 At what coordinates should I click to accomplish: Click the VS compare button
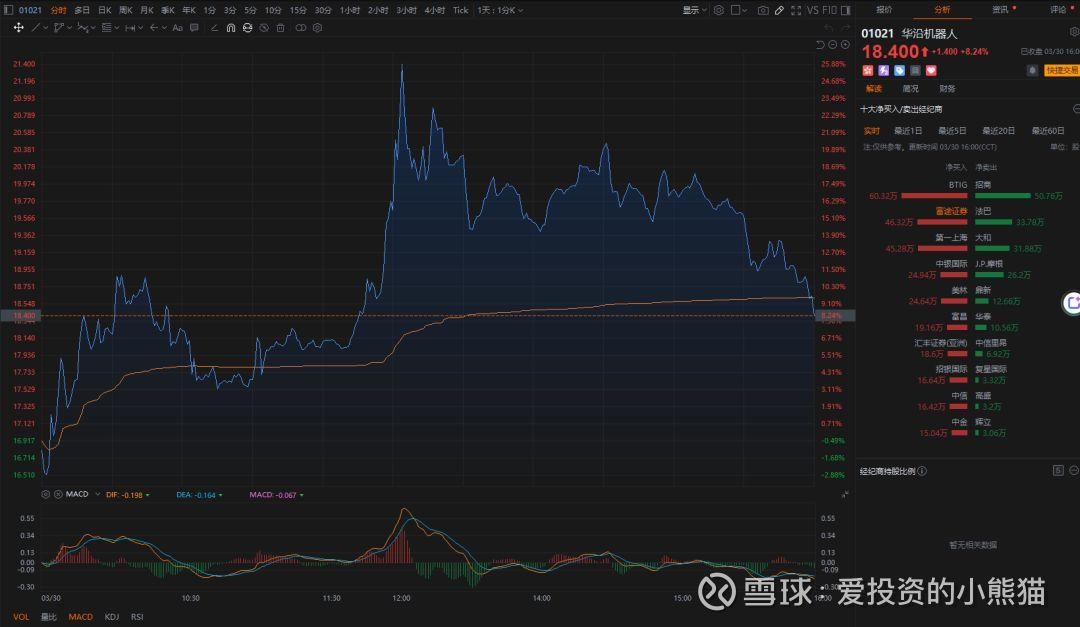[813, 10]
